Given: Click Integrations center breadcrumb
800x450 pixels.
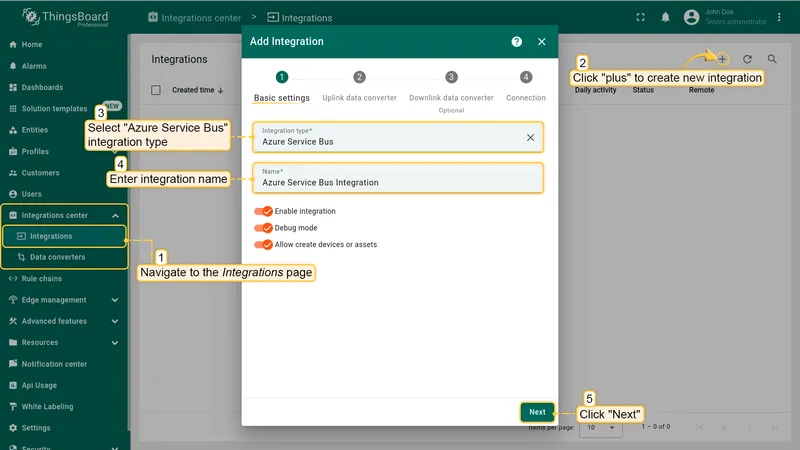Looking at the screenshot, I should point(194,18).
